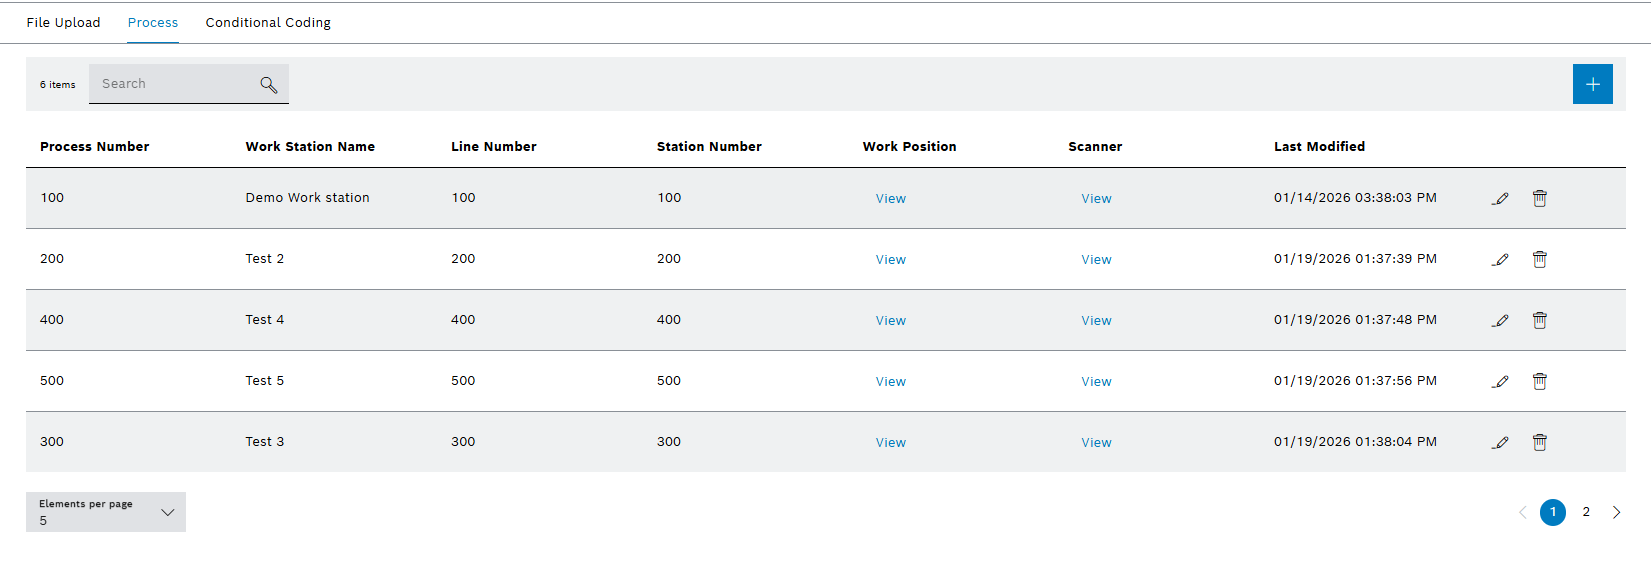Delete the Demo Work station row
This screenshot has height=582, width=1651.
[1540, 198]
